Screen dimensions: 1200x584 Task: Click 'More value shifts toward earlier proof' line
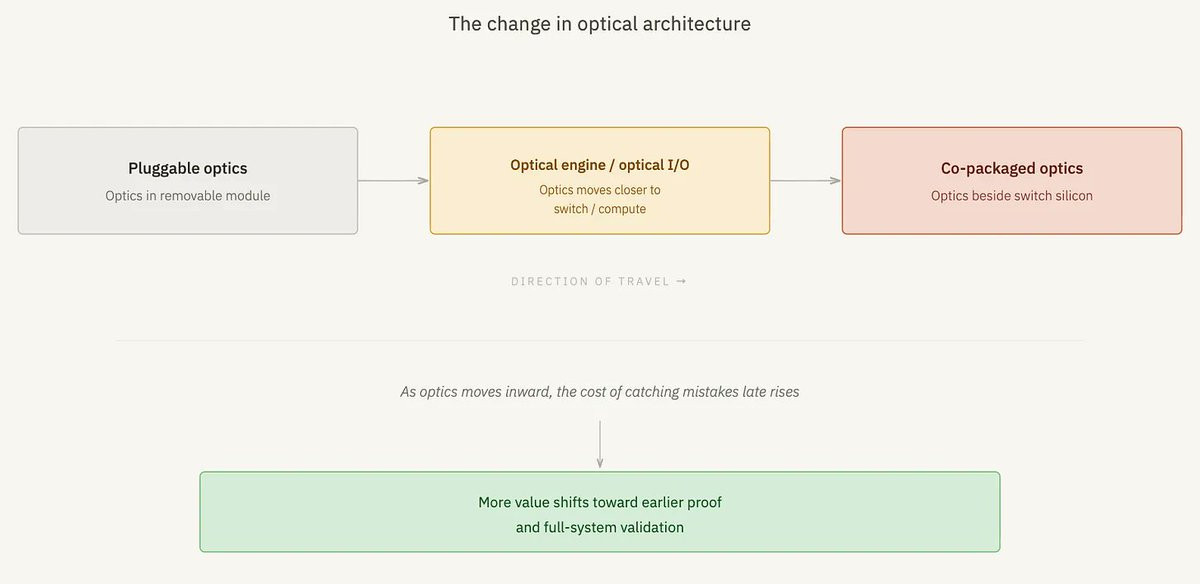click(600, 502)
